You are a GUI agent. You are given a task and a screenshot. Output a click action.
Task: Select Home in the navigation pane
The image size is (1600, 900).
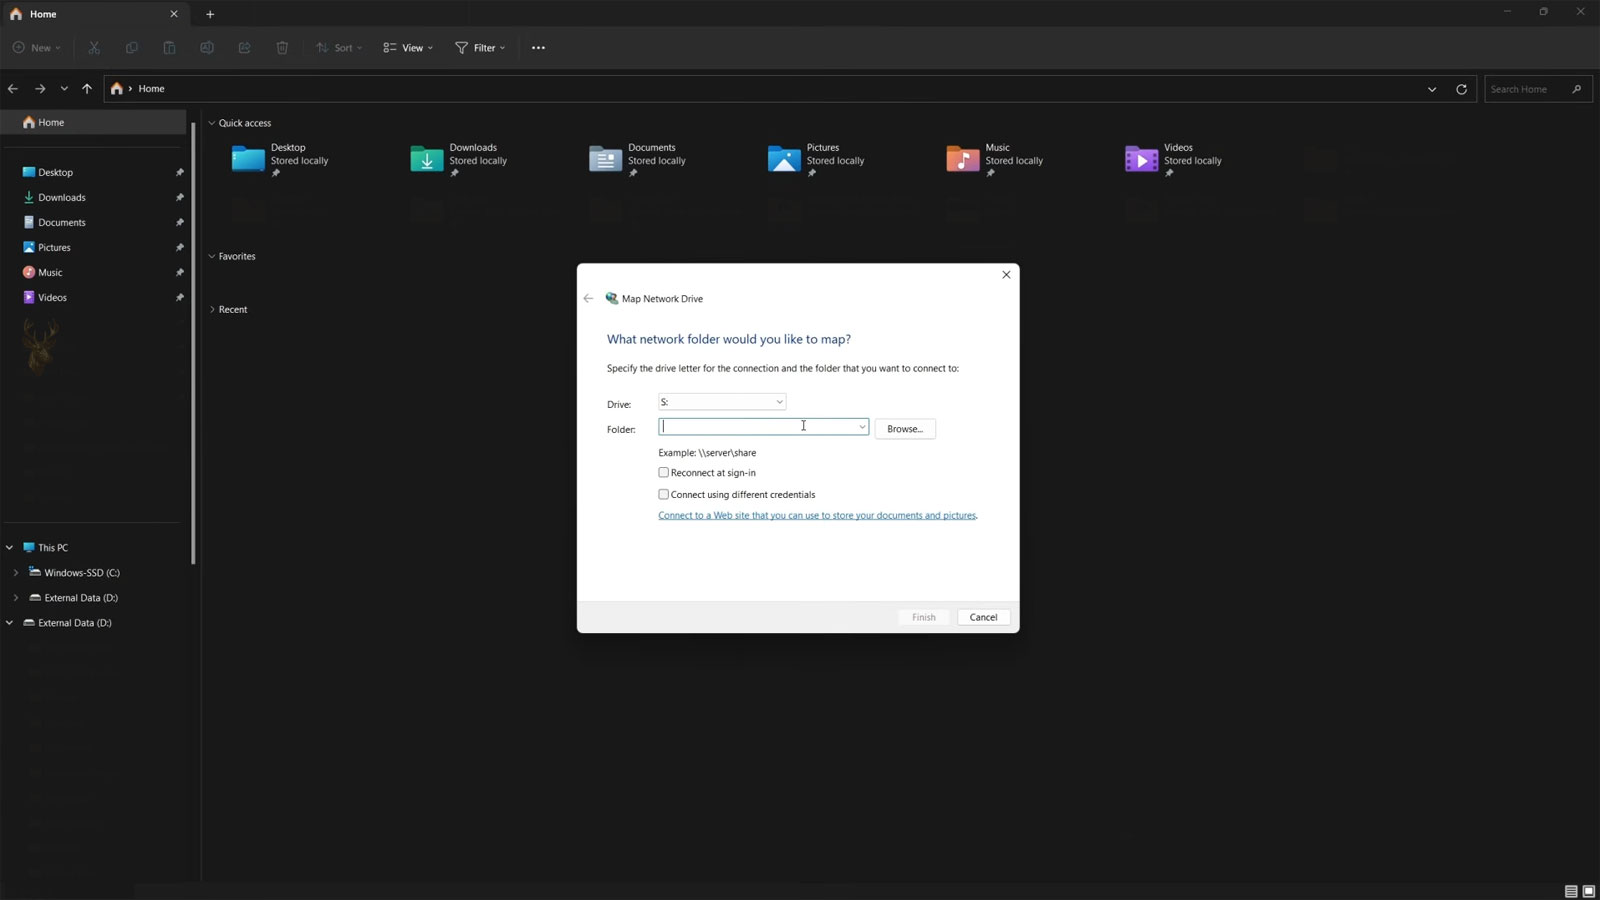(x=93, y=122)
